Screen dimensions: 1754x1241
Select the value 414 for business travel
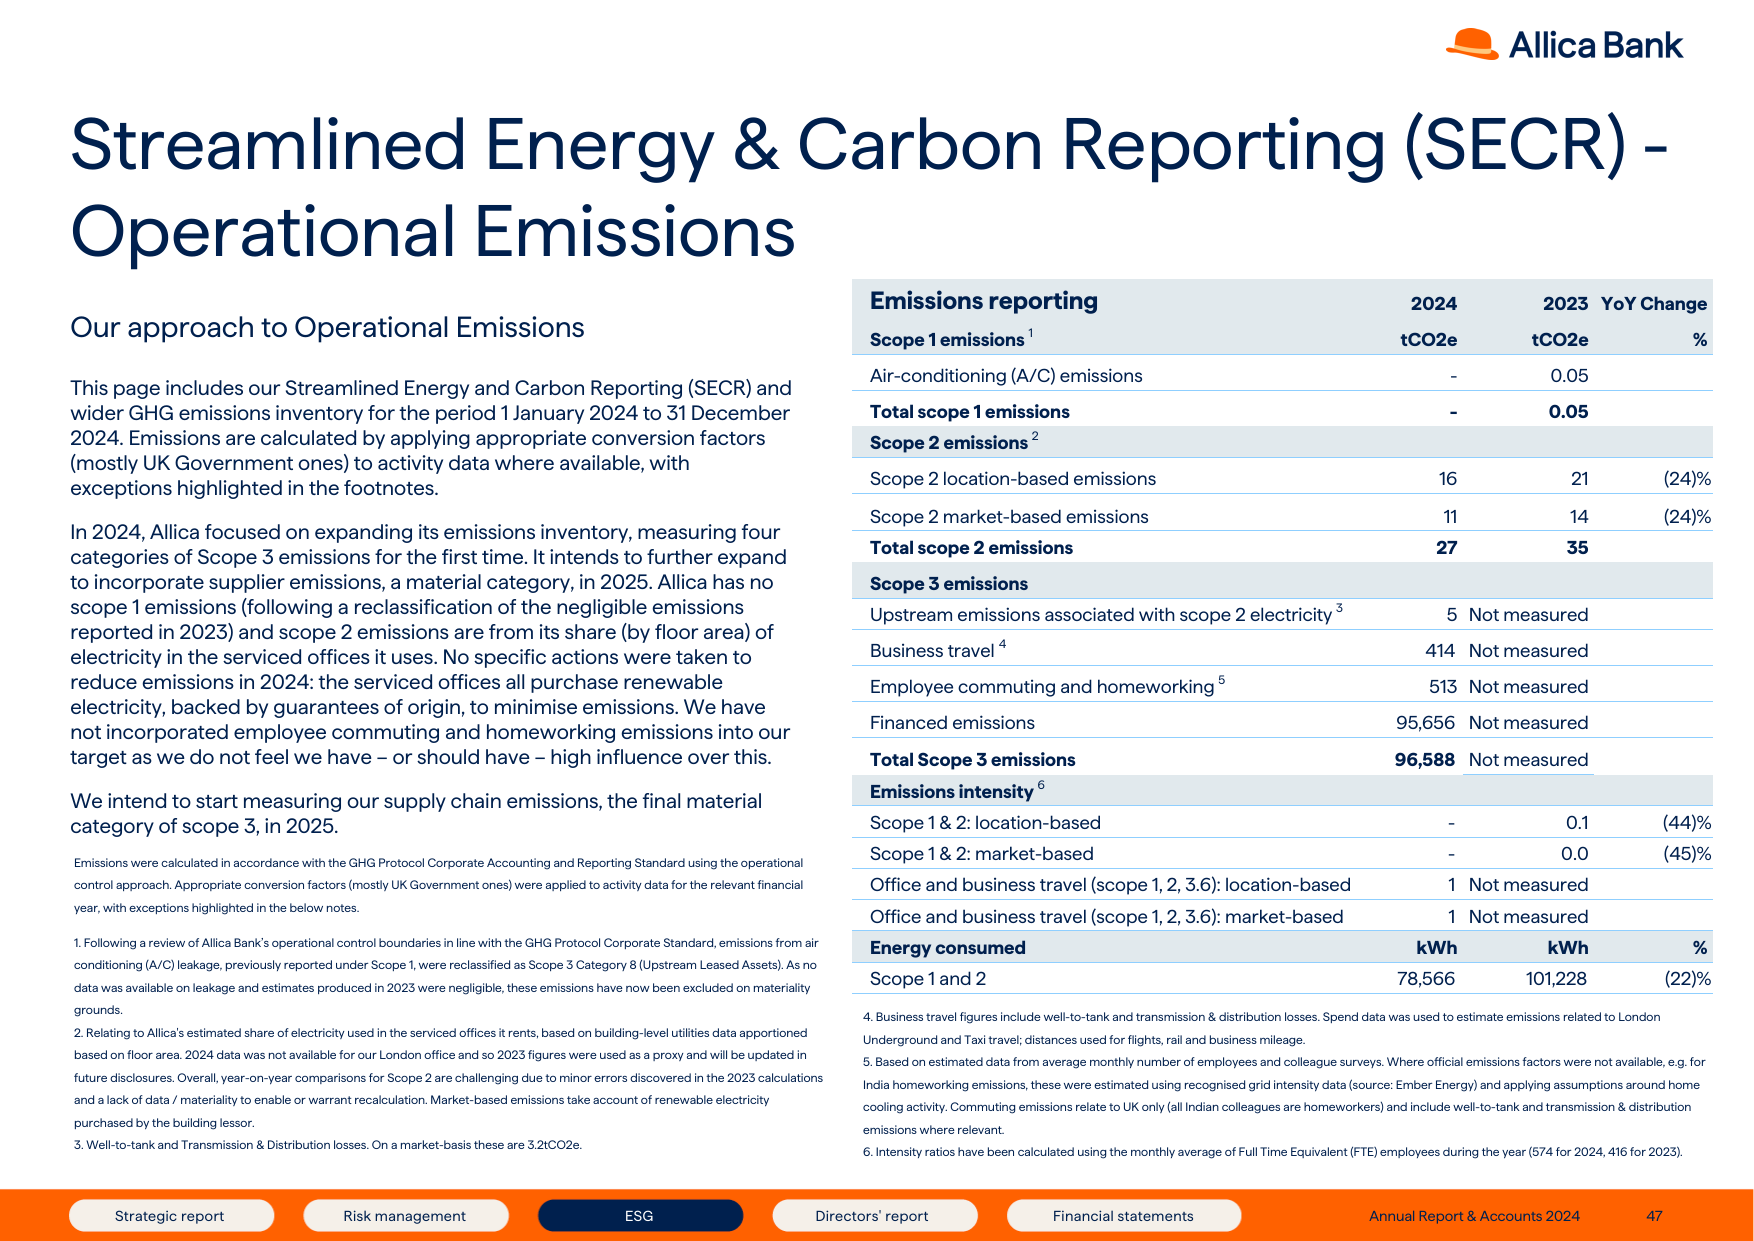click(1440, 651)
